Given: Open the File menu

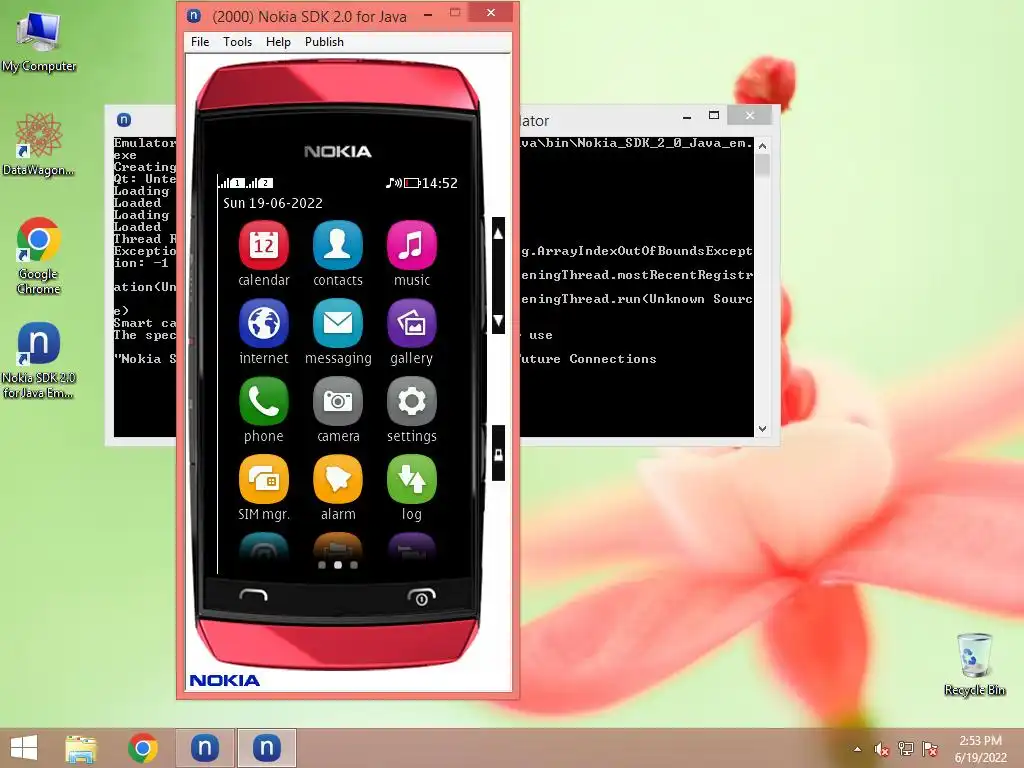Looking at the screenshot, I should [200, 42].
